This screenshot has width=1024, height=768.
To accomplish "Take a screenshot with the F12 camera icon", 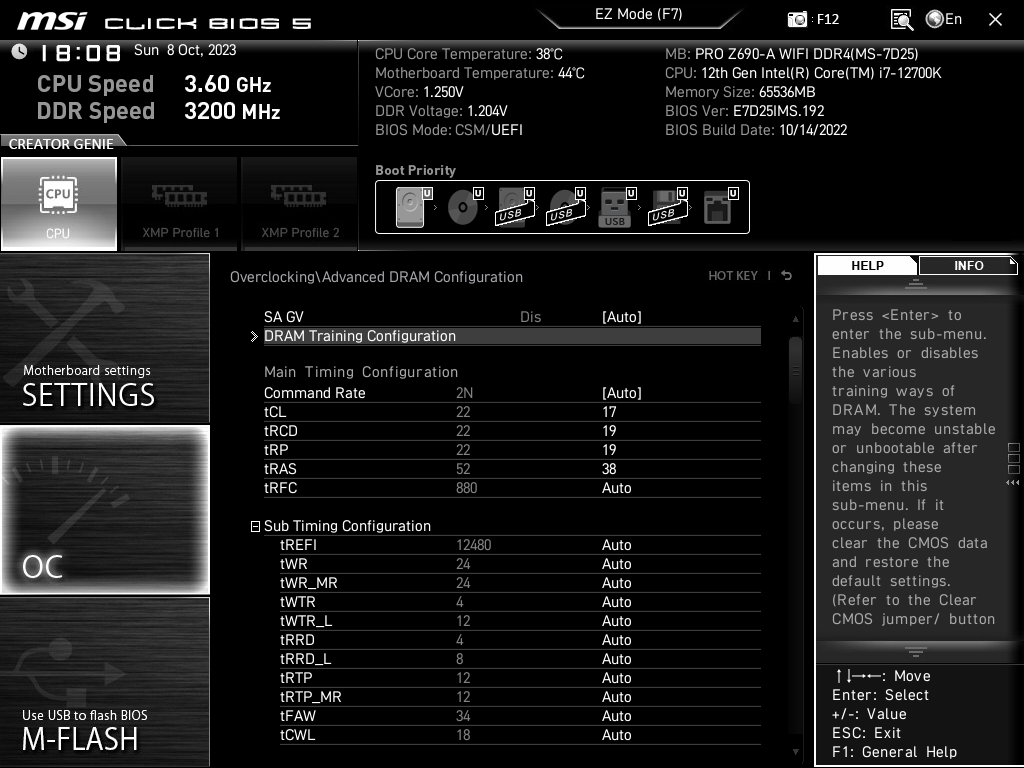I will click(x=797, y=20).
